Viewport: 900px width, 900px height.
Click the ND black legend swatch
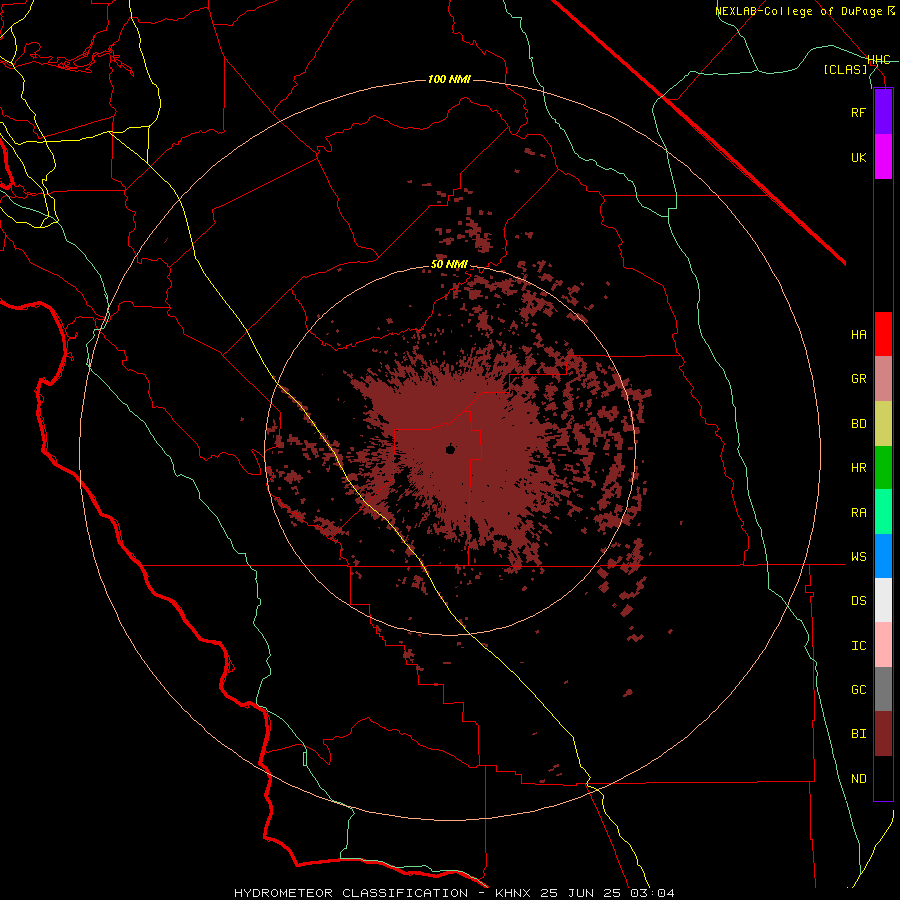click(x=883, y=778)
